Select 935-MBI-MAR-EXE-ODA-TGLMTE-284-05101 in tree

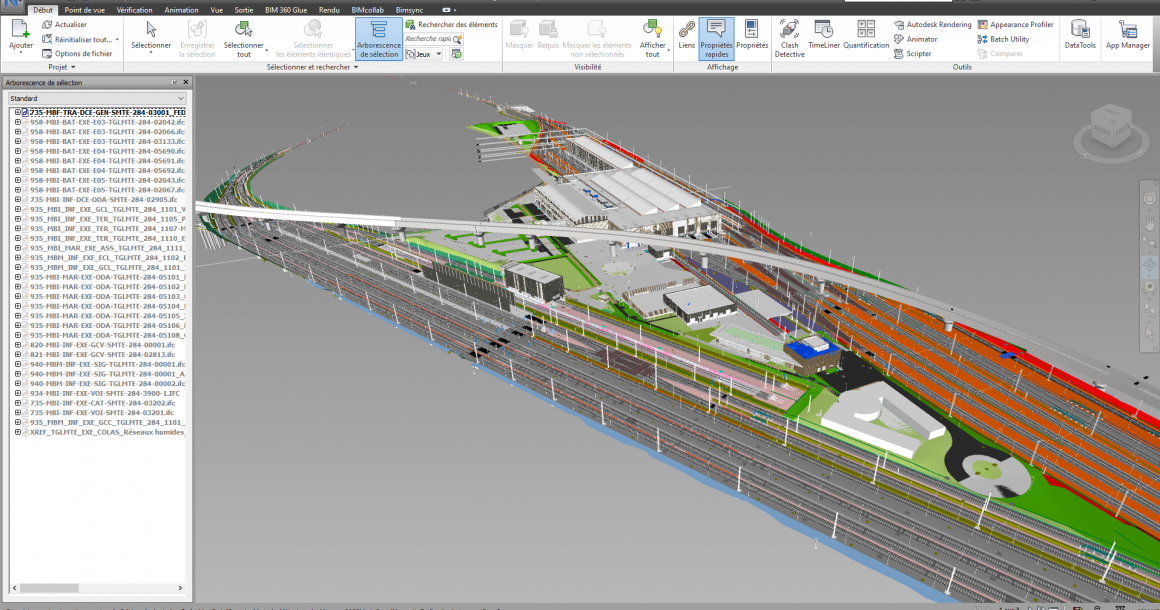click(x=107, y=277)
